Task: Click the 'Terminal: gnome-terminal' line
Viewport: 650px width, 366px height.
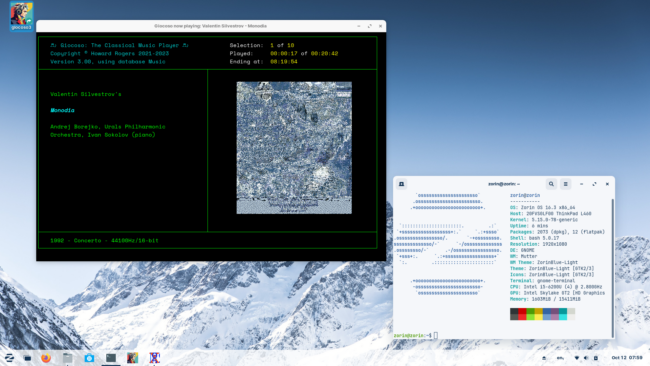Action: [543, 281]
